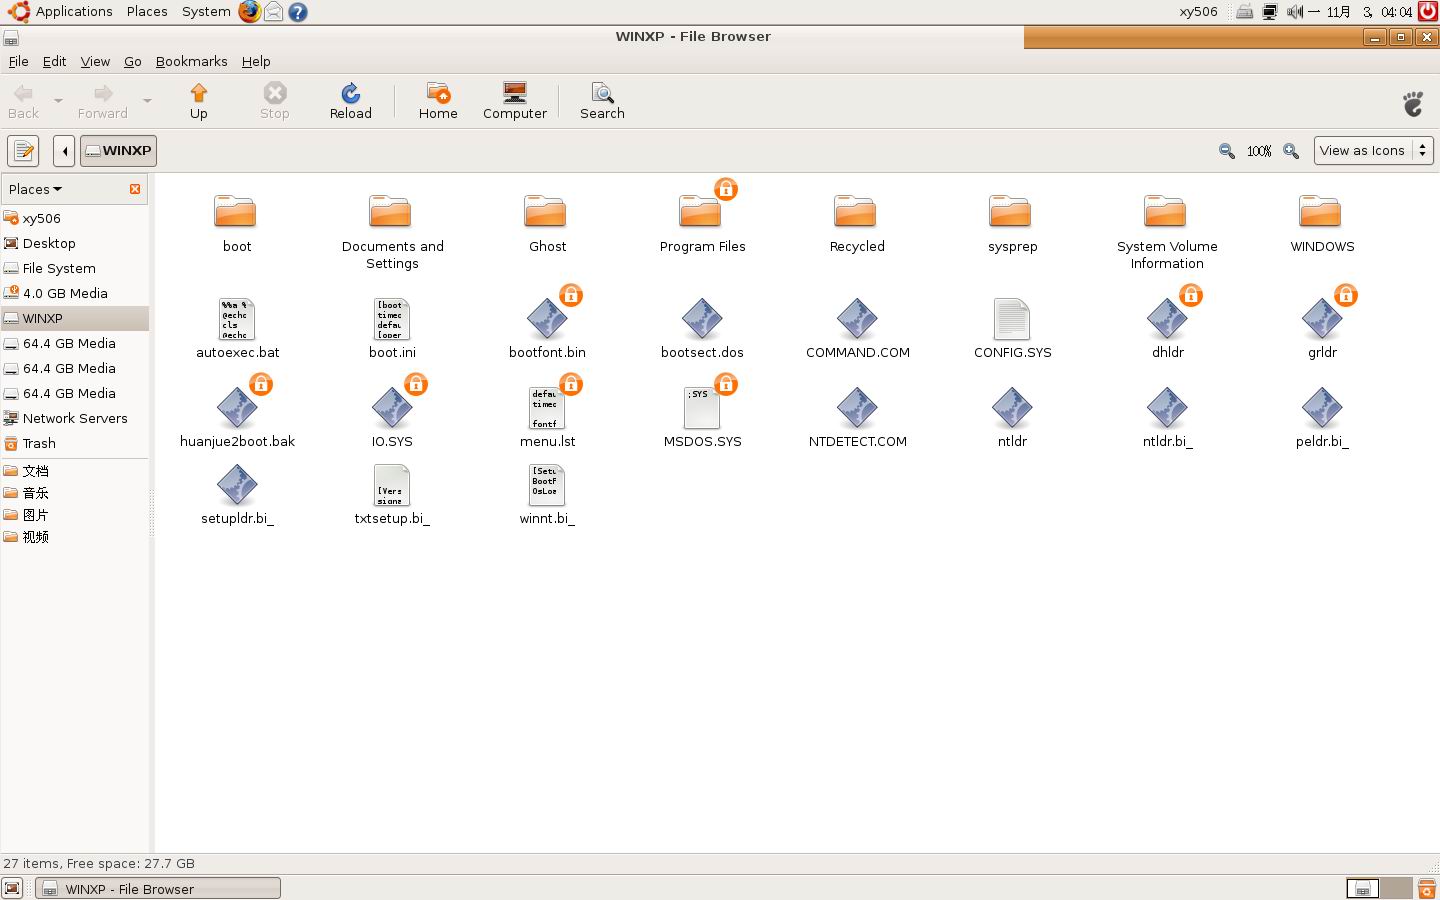Image resolution: width=1440 pixels, height=900 pixels.
Task: Open the File menu
Action: 18,61
